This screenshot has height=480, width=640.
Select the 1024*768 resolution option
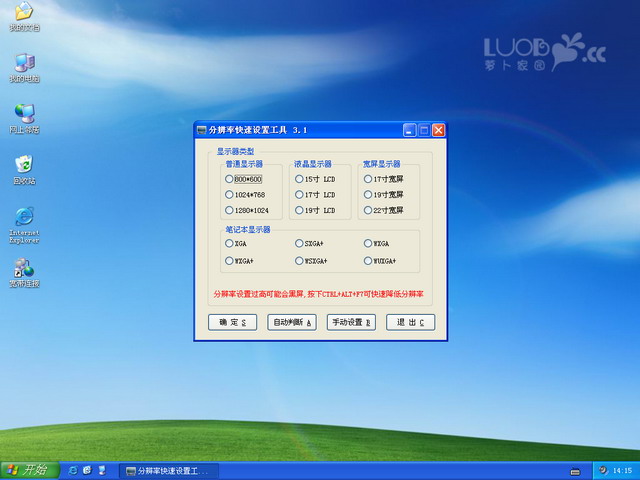(x=245, y=195)
